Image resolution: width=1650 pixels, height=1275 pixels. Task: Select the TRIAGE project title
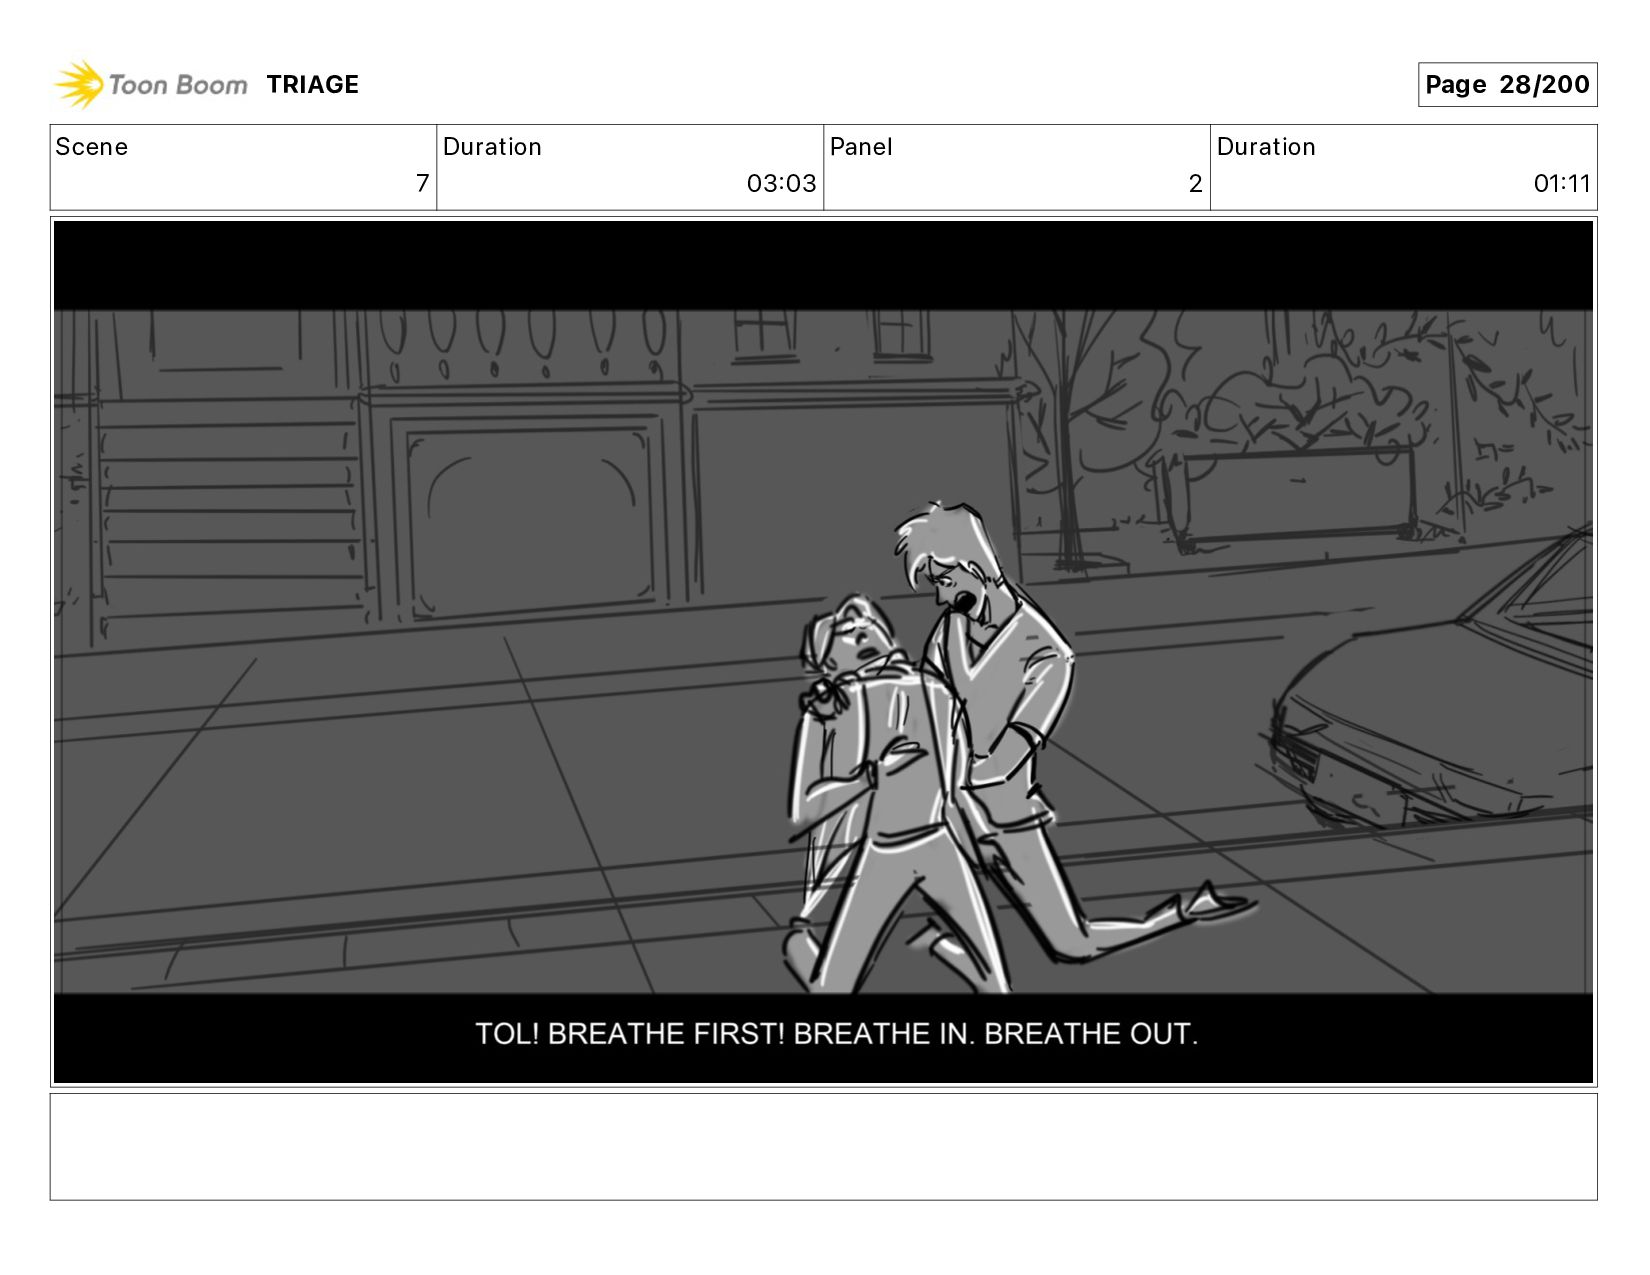point(313,85)
